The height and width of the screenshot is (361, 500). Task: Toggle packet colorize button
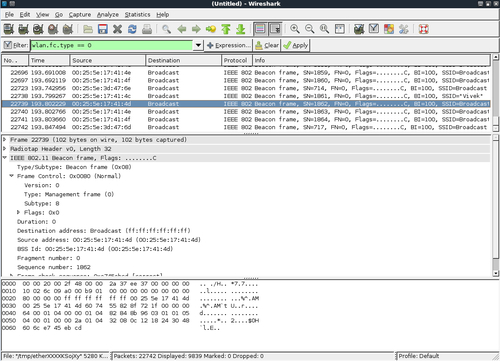260,29
